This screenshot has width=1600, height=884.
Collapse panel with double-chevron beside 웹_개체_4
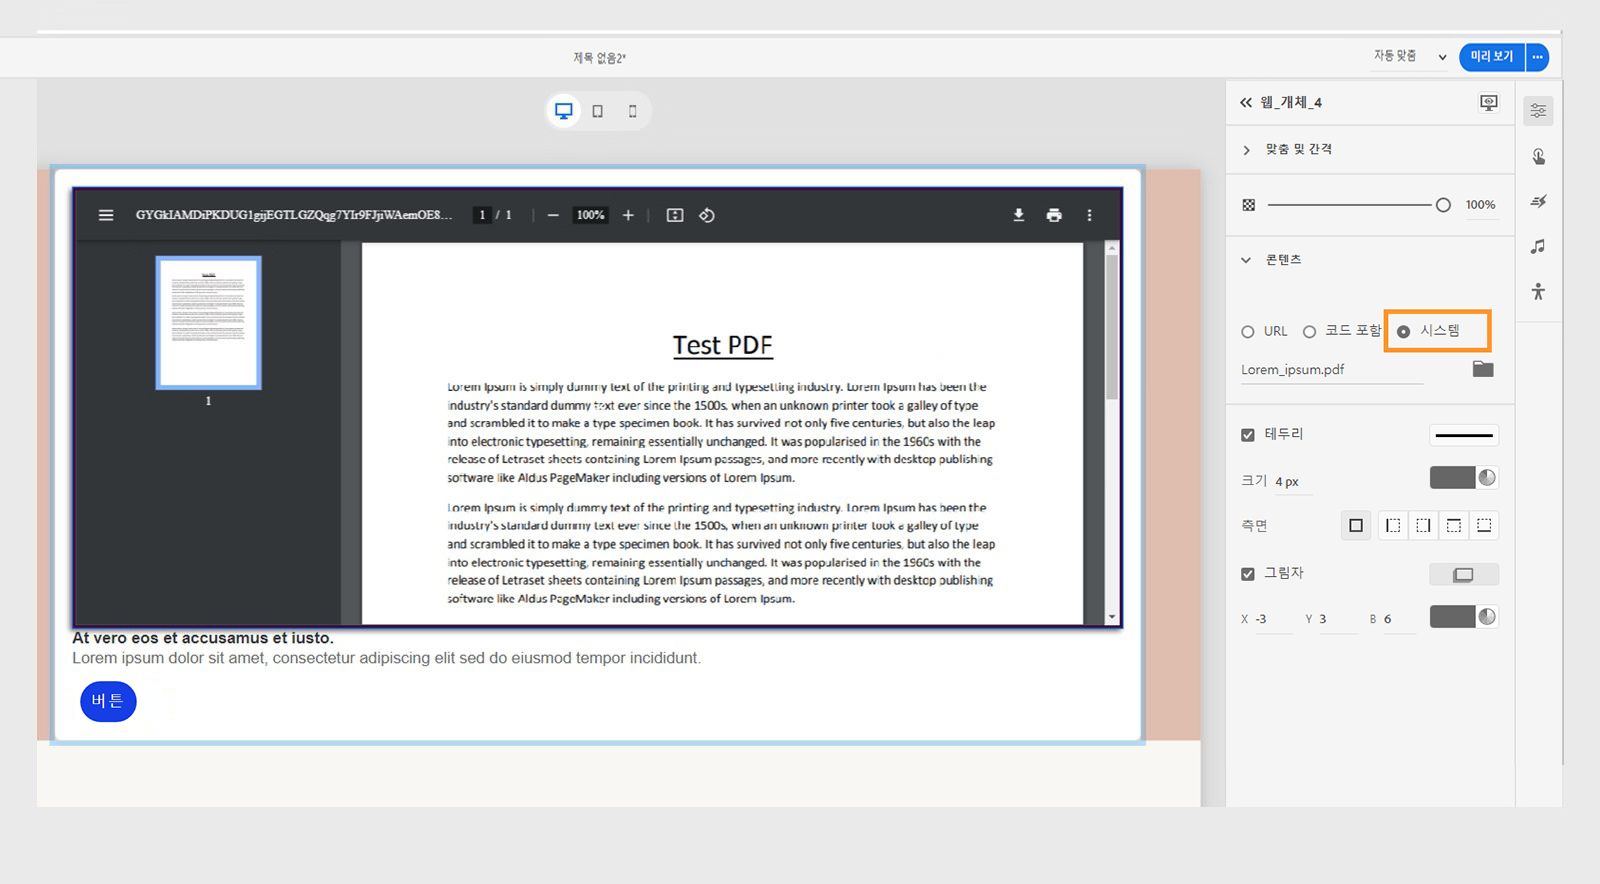(1246, 102)
